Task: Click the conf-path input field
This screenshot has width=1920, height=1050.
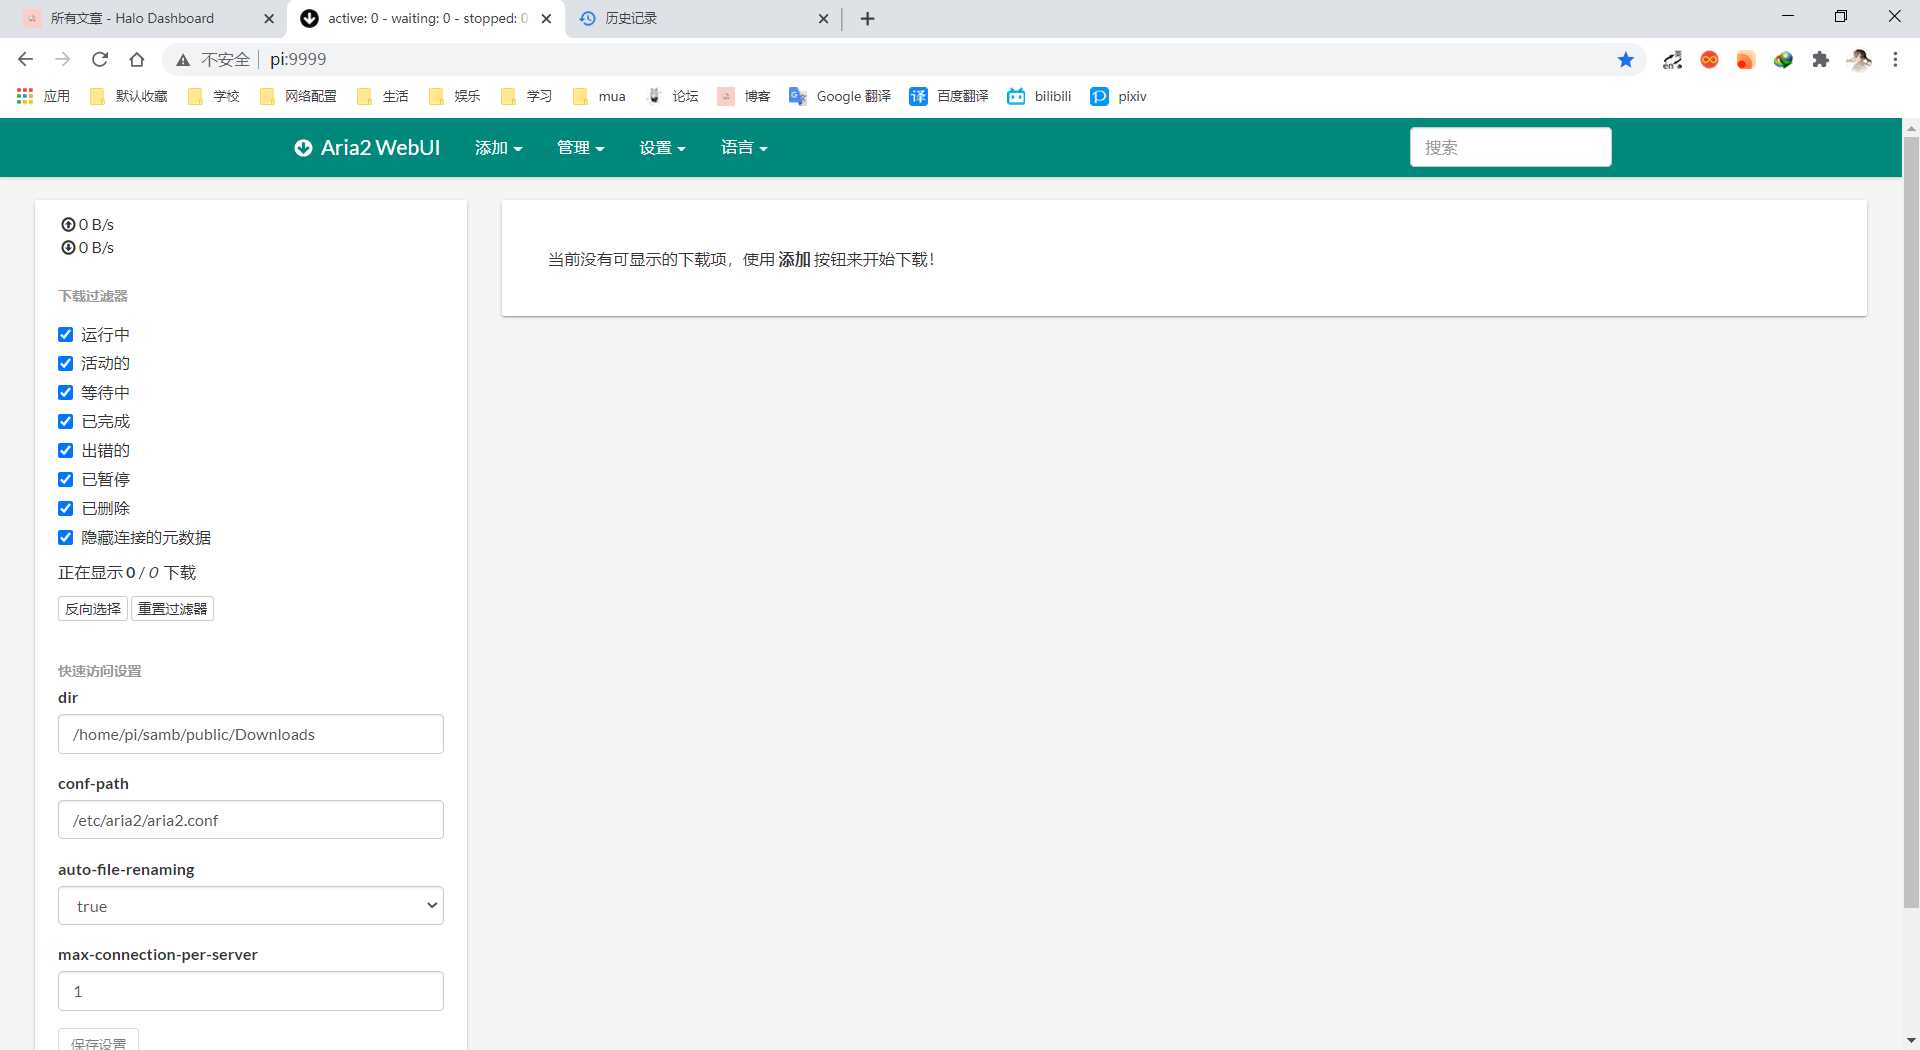Action: click(x=250, y=820)
